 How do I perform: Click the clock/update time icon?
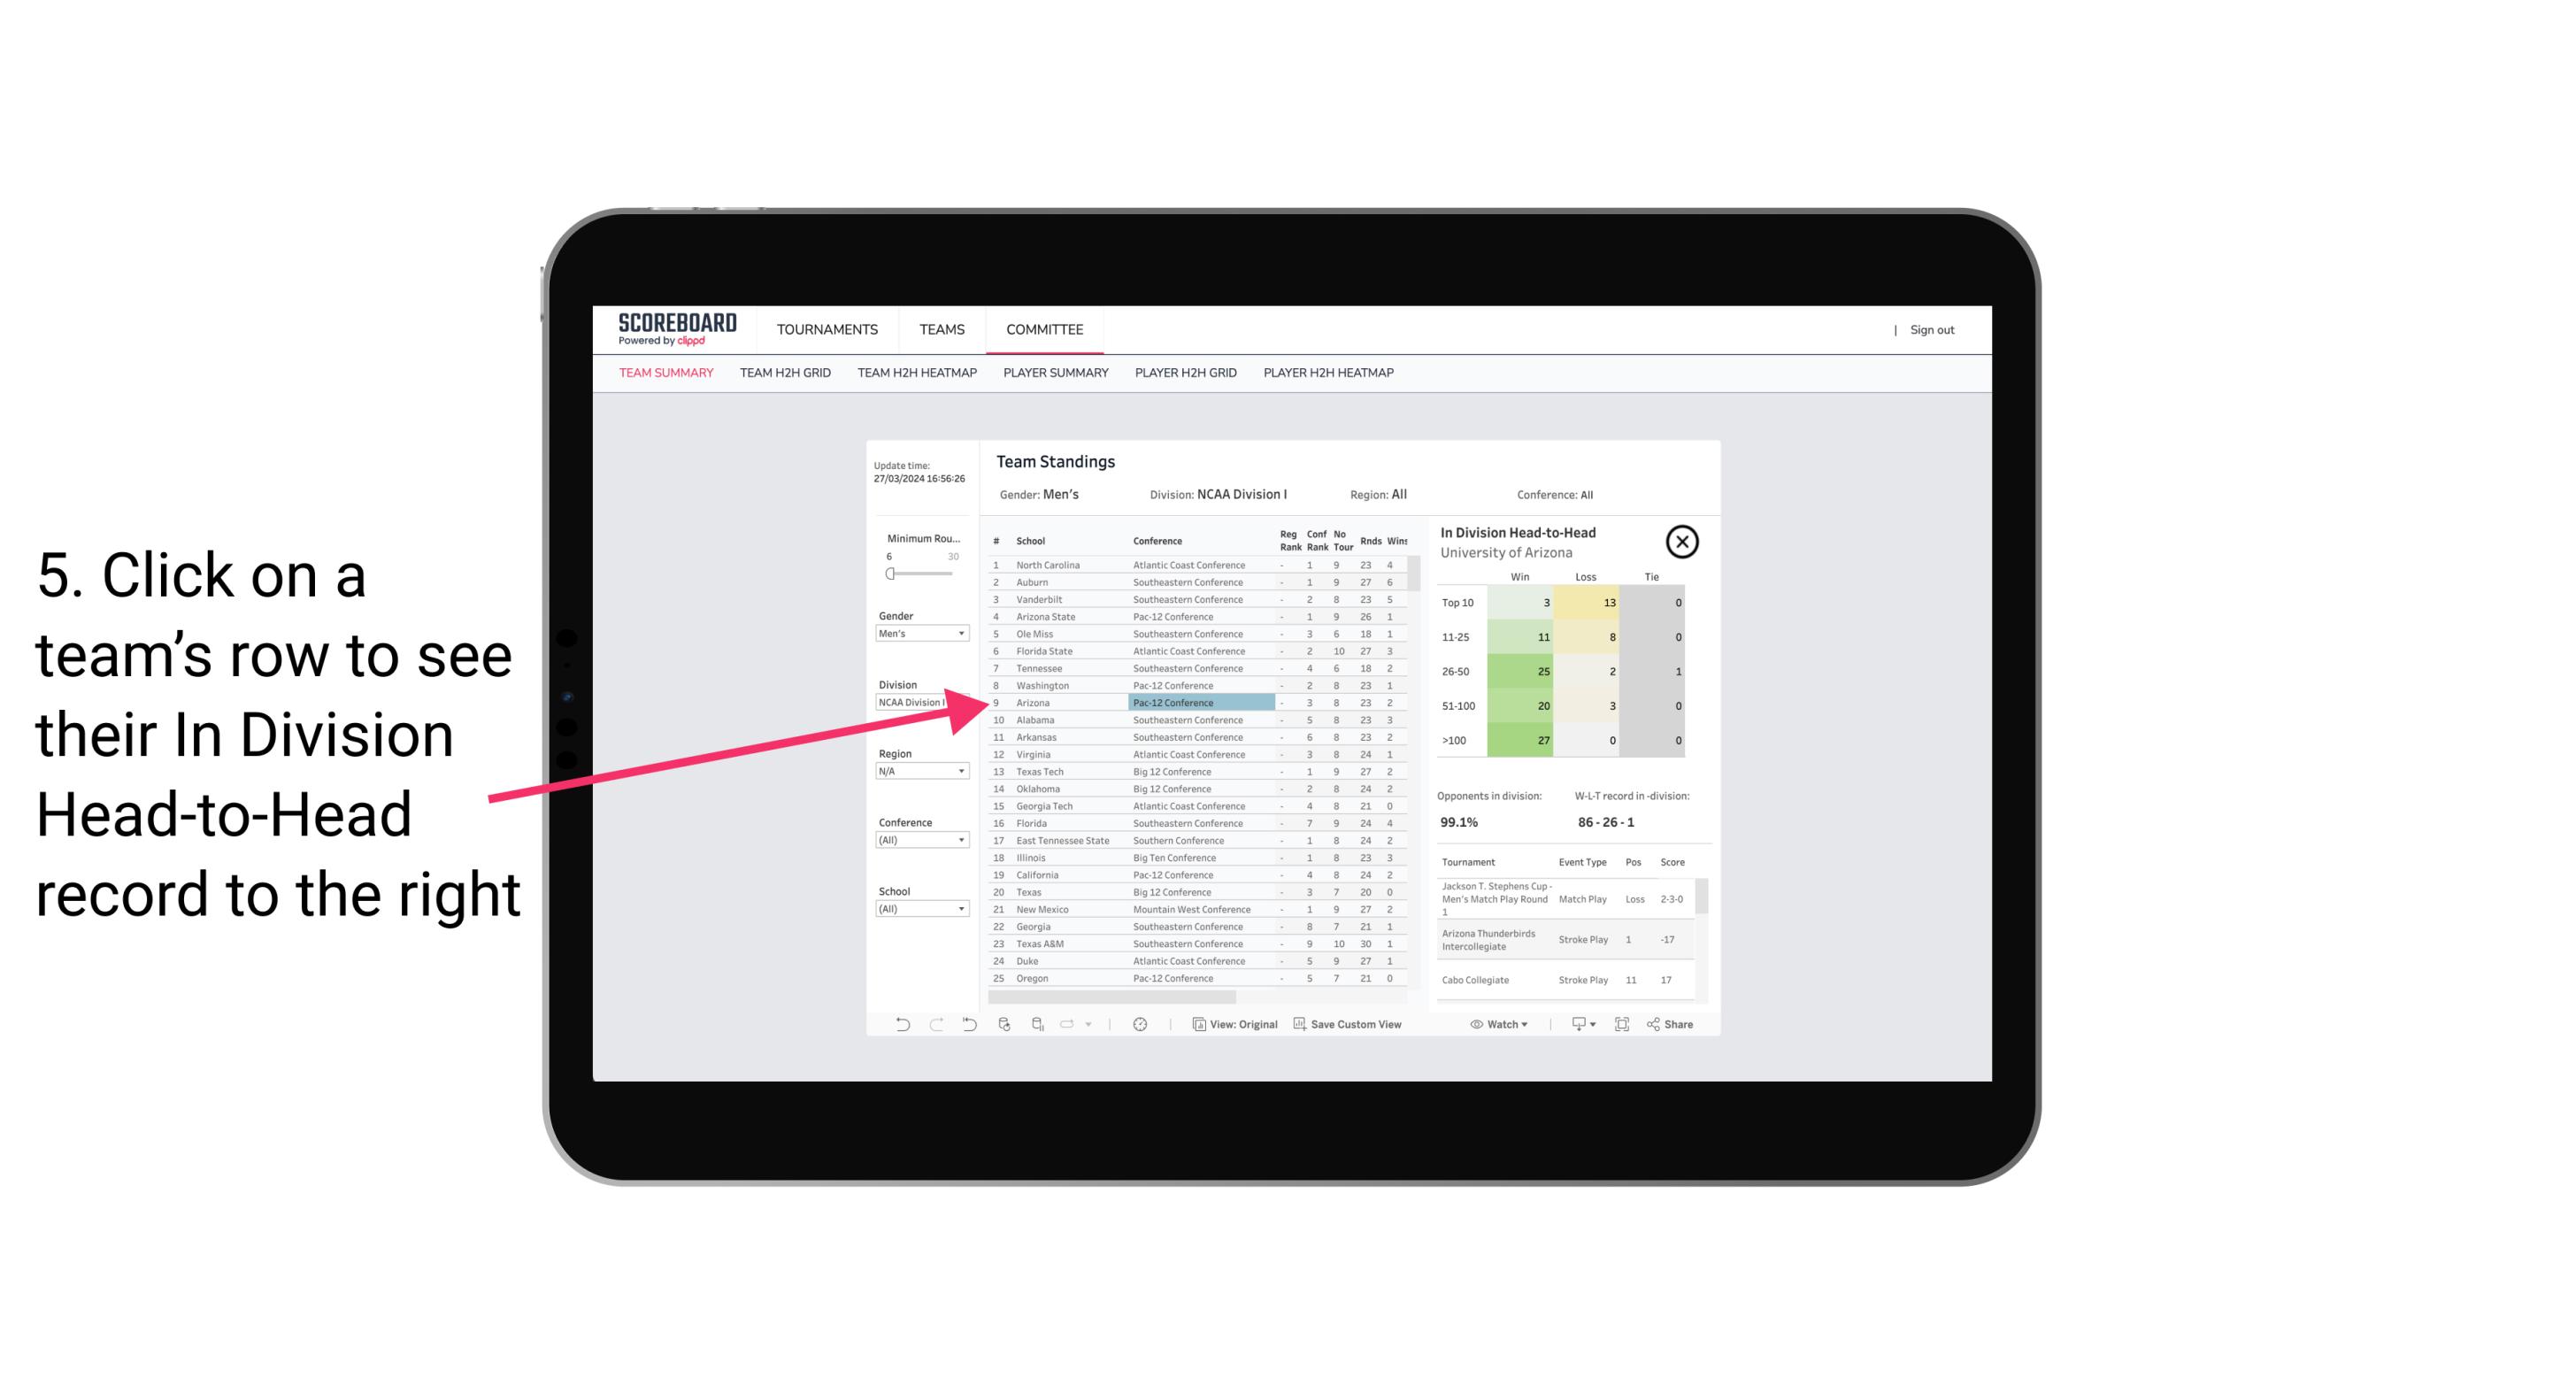(1140, 1024)
